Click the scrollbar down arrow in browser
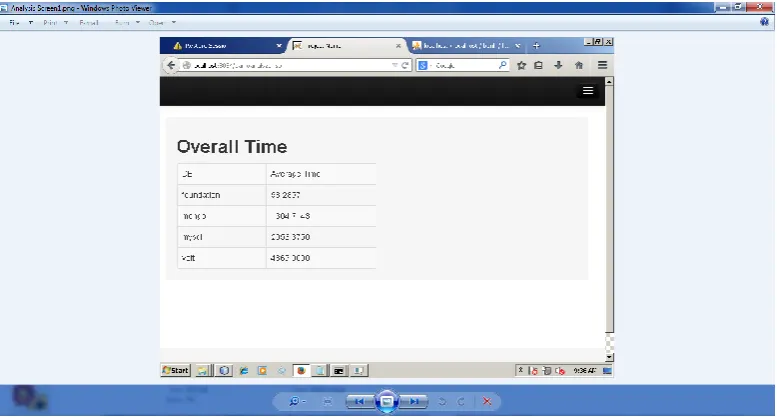The image size is (777, 418). [x=610, y=357]
